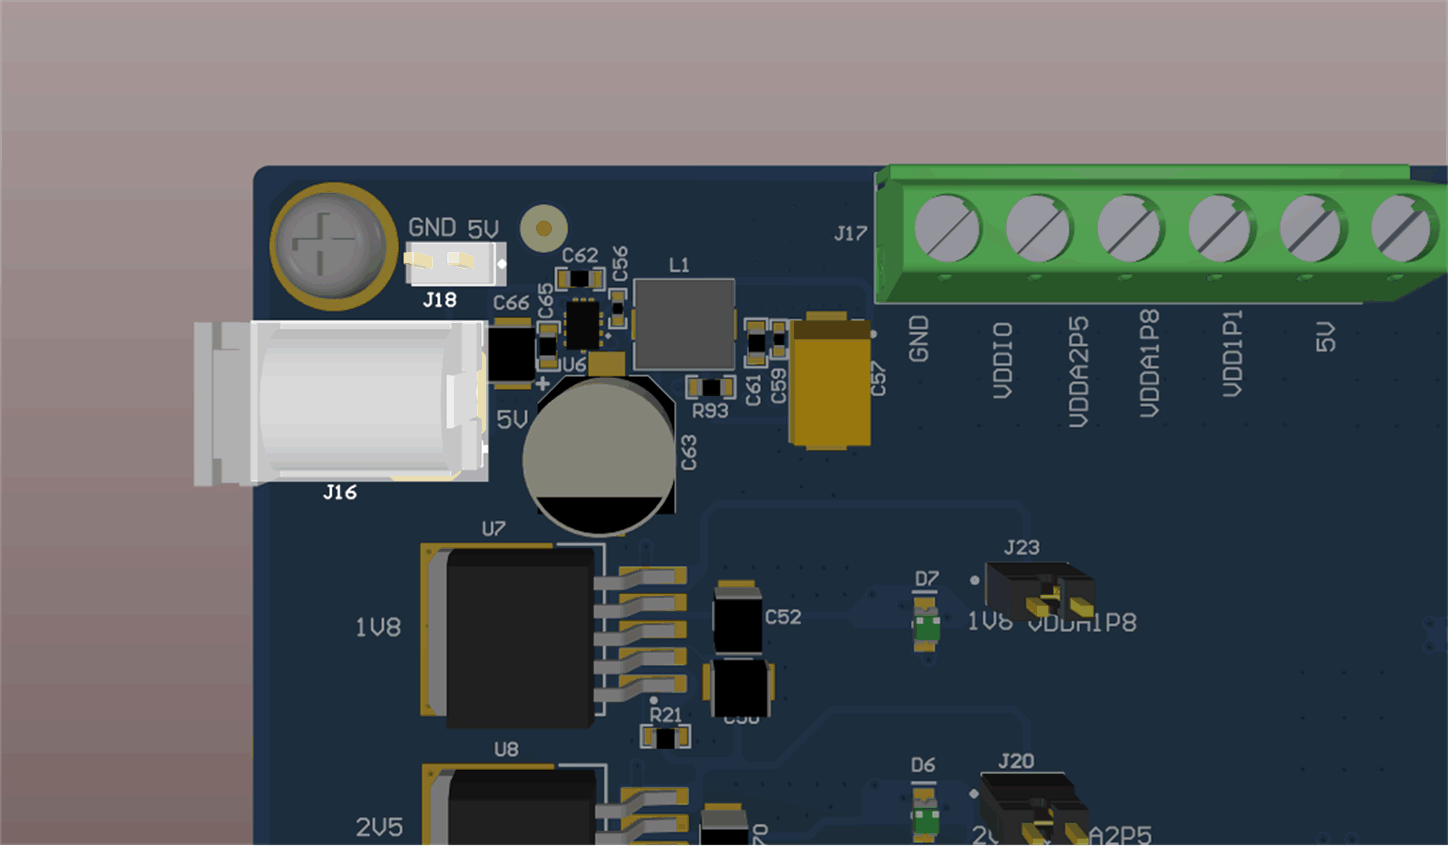Click the J18 designator text
The image size is (1449, 846).
[x=440, y=300]
